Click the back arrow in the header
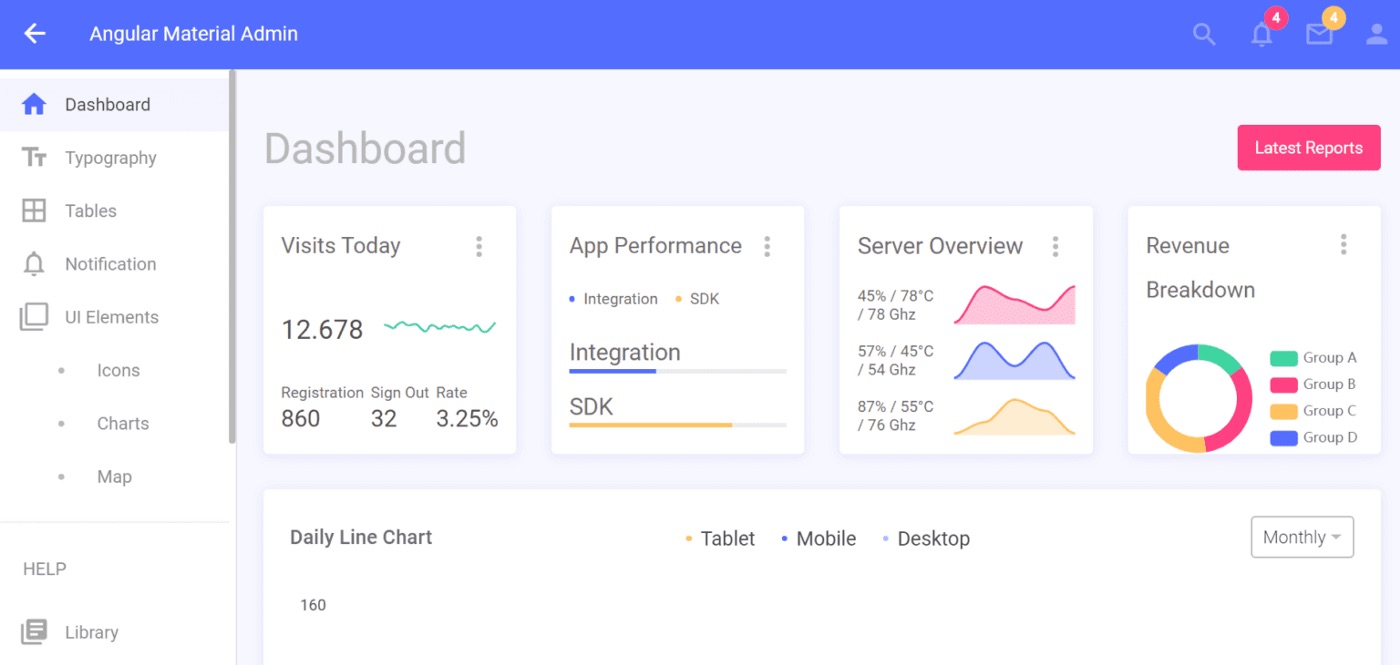1400x665 pixels. 35,34
